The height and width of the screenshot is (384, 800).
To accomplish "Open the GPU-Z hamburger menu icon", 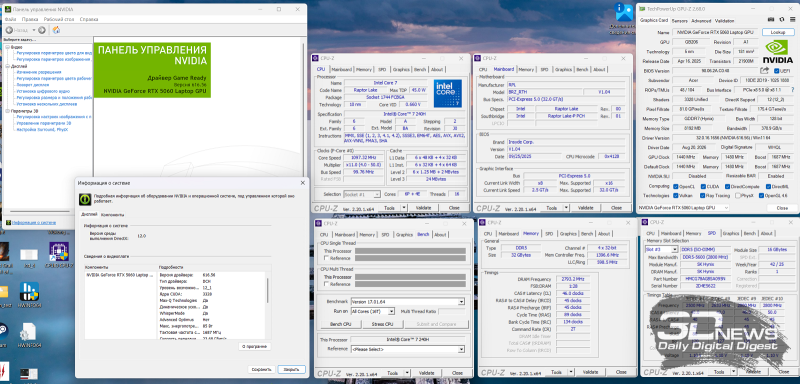I will point(793,20).
